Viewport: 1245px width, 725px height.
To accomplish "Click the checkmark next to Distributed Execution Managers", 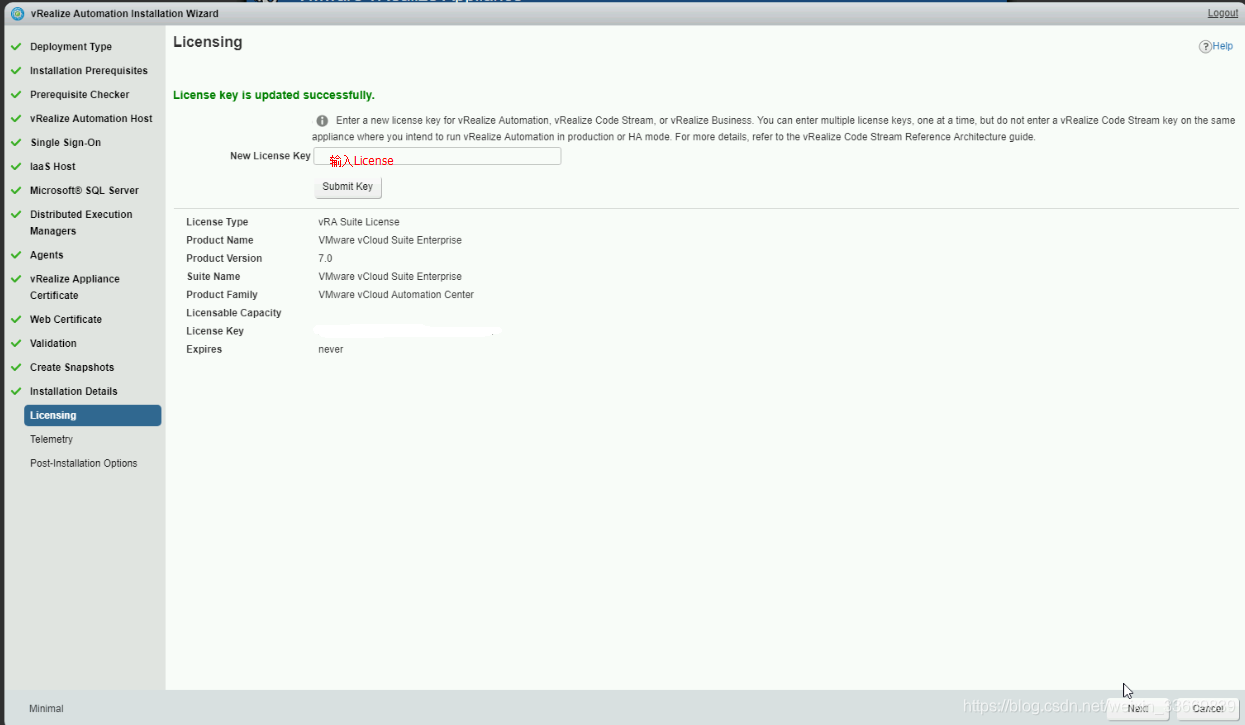I will pyautogui.click(x=16, y=215).
